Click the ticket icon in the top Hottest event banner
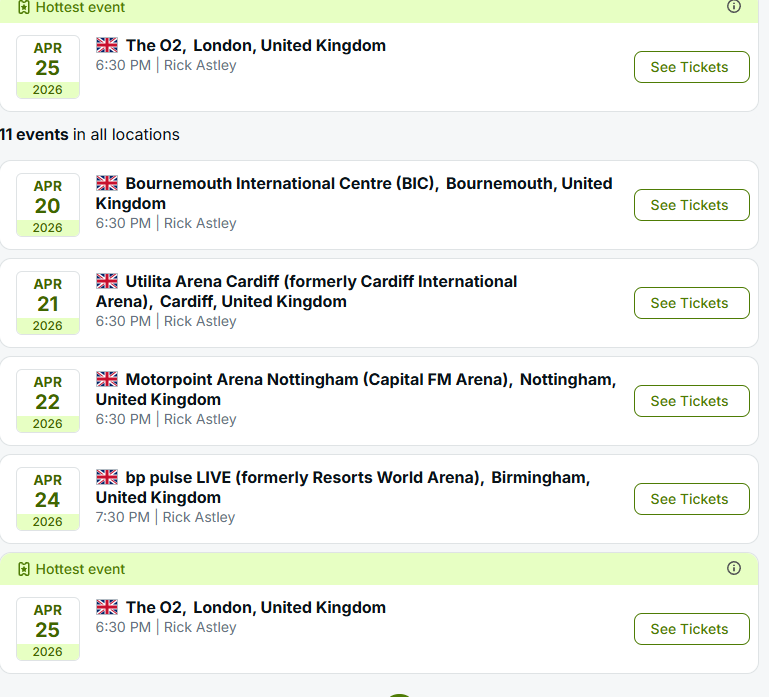The height and width of the screenshot is (697, 769). point(24,7)
